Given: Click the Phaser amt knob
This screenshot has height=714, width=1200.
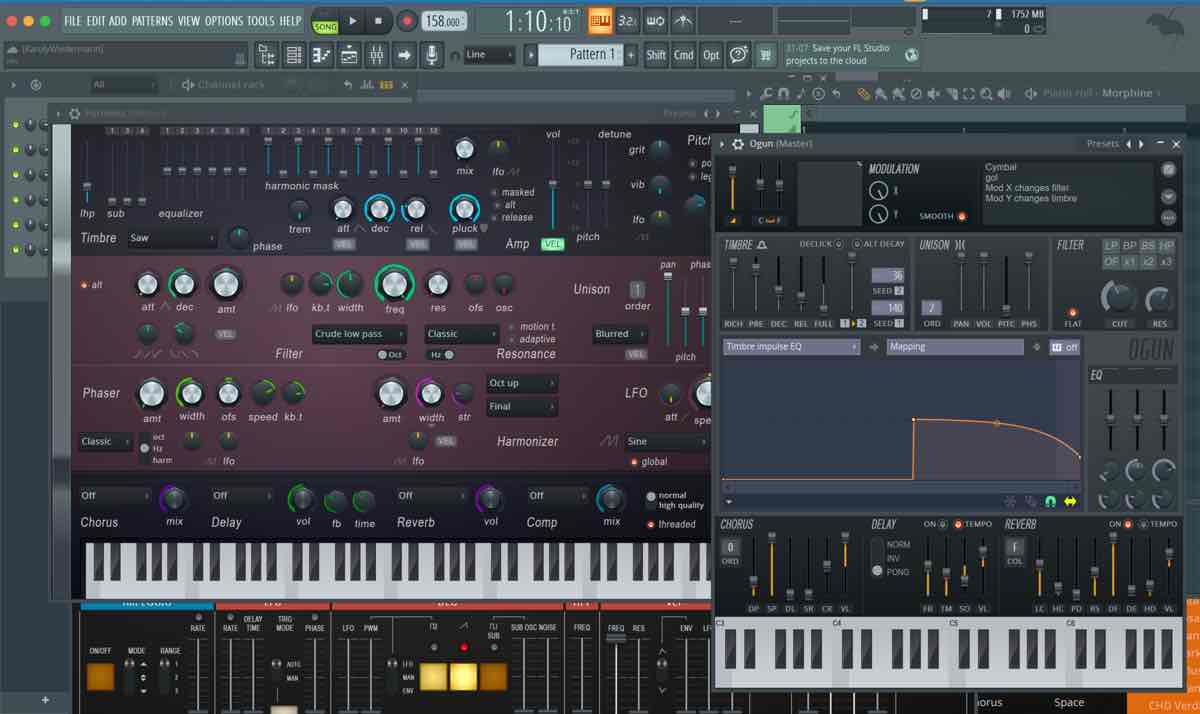Looking at the screenshot, I should 152,393.
